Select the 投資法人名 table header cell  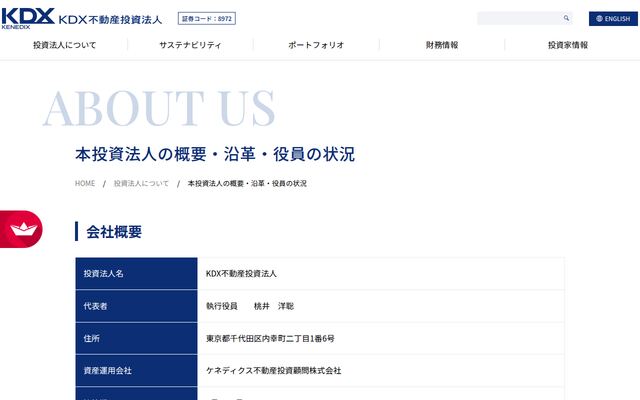(136, 273)
